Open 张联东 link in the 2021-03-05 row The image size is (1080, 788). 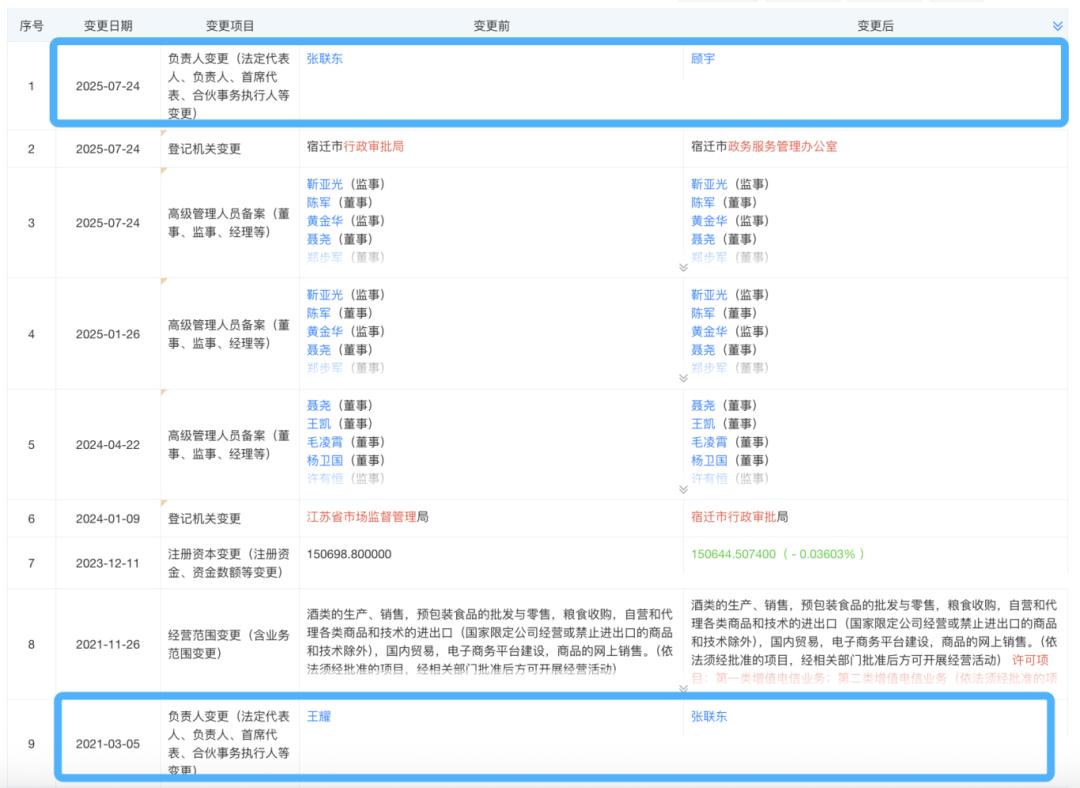click(x=709, y=716)
